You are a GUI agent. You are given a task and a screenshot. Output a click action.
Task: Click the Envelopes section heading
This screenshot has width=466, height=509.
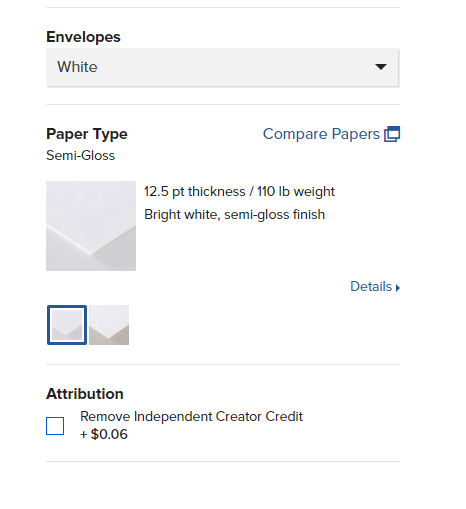tap(83, 37)
